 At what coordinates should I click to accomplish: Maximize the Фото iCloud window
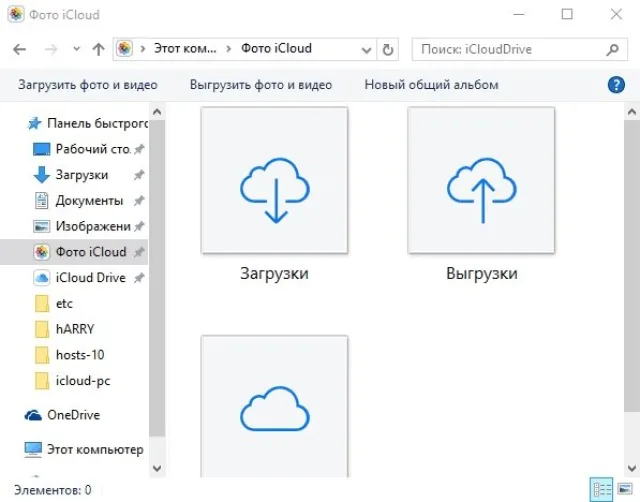click(x=567, y=14)
